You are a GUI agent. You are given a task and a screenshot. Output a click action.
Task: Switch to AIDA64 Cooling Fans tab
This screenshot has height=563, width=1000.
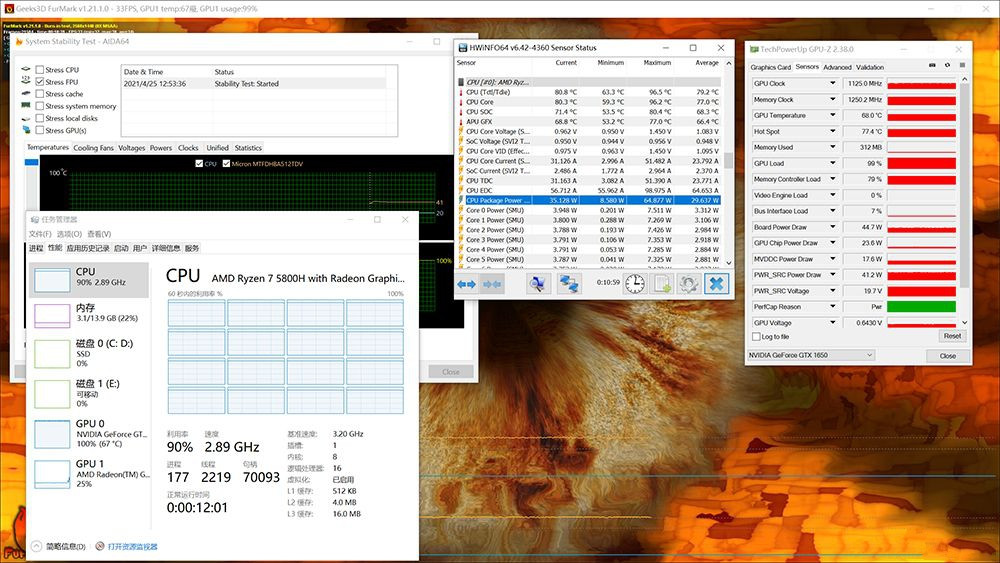click(x=93, y=148)
